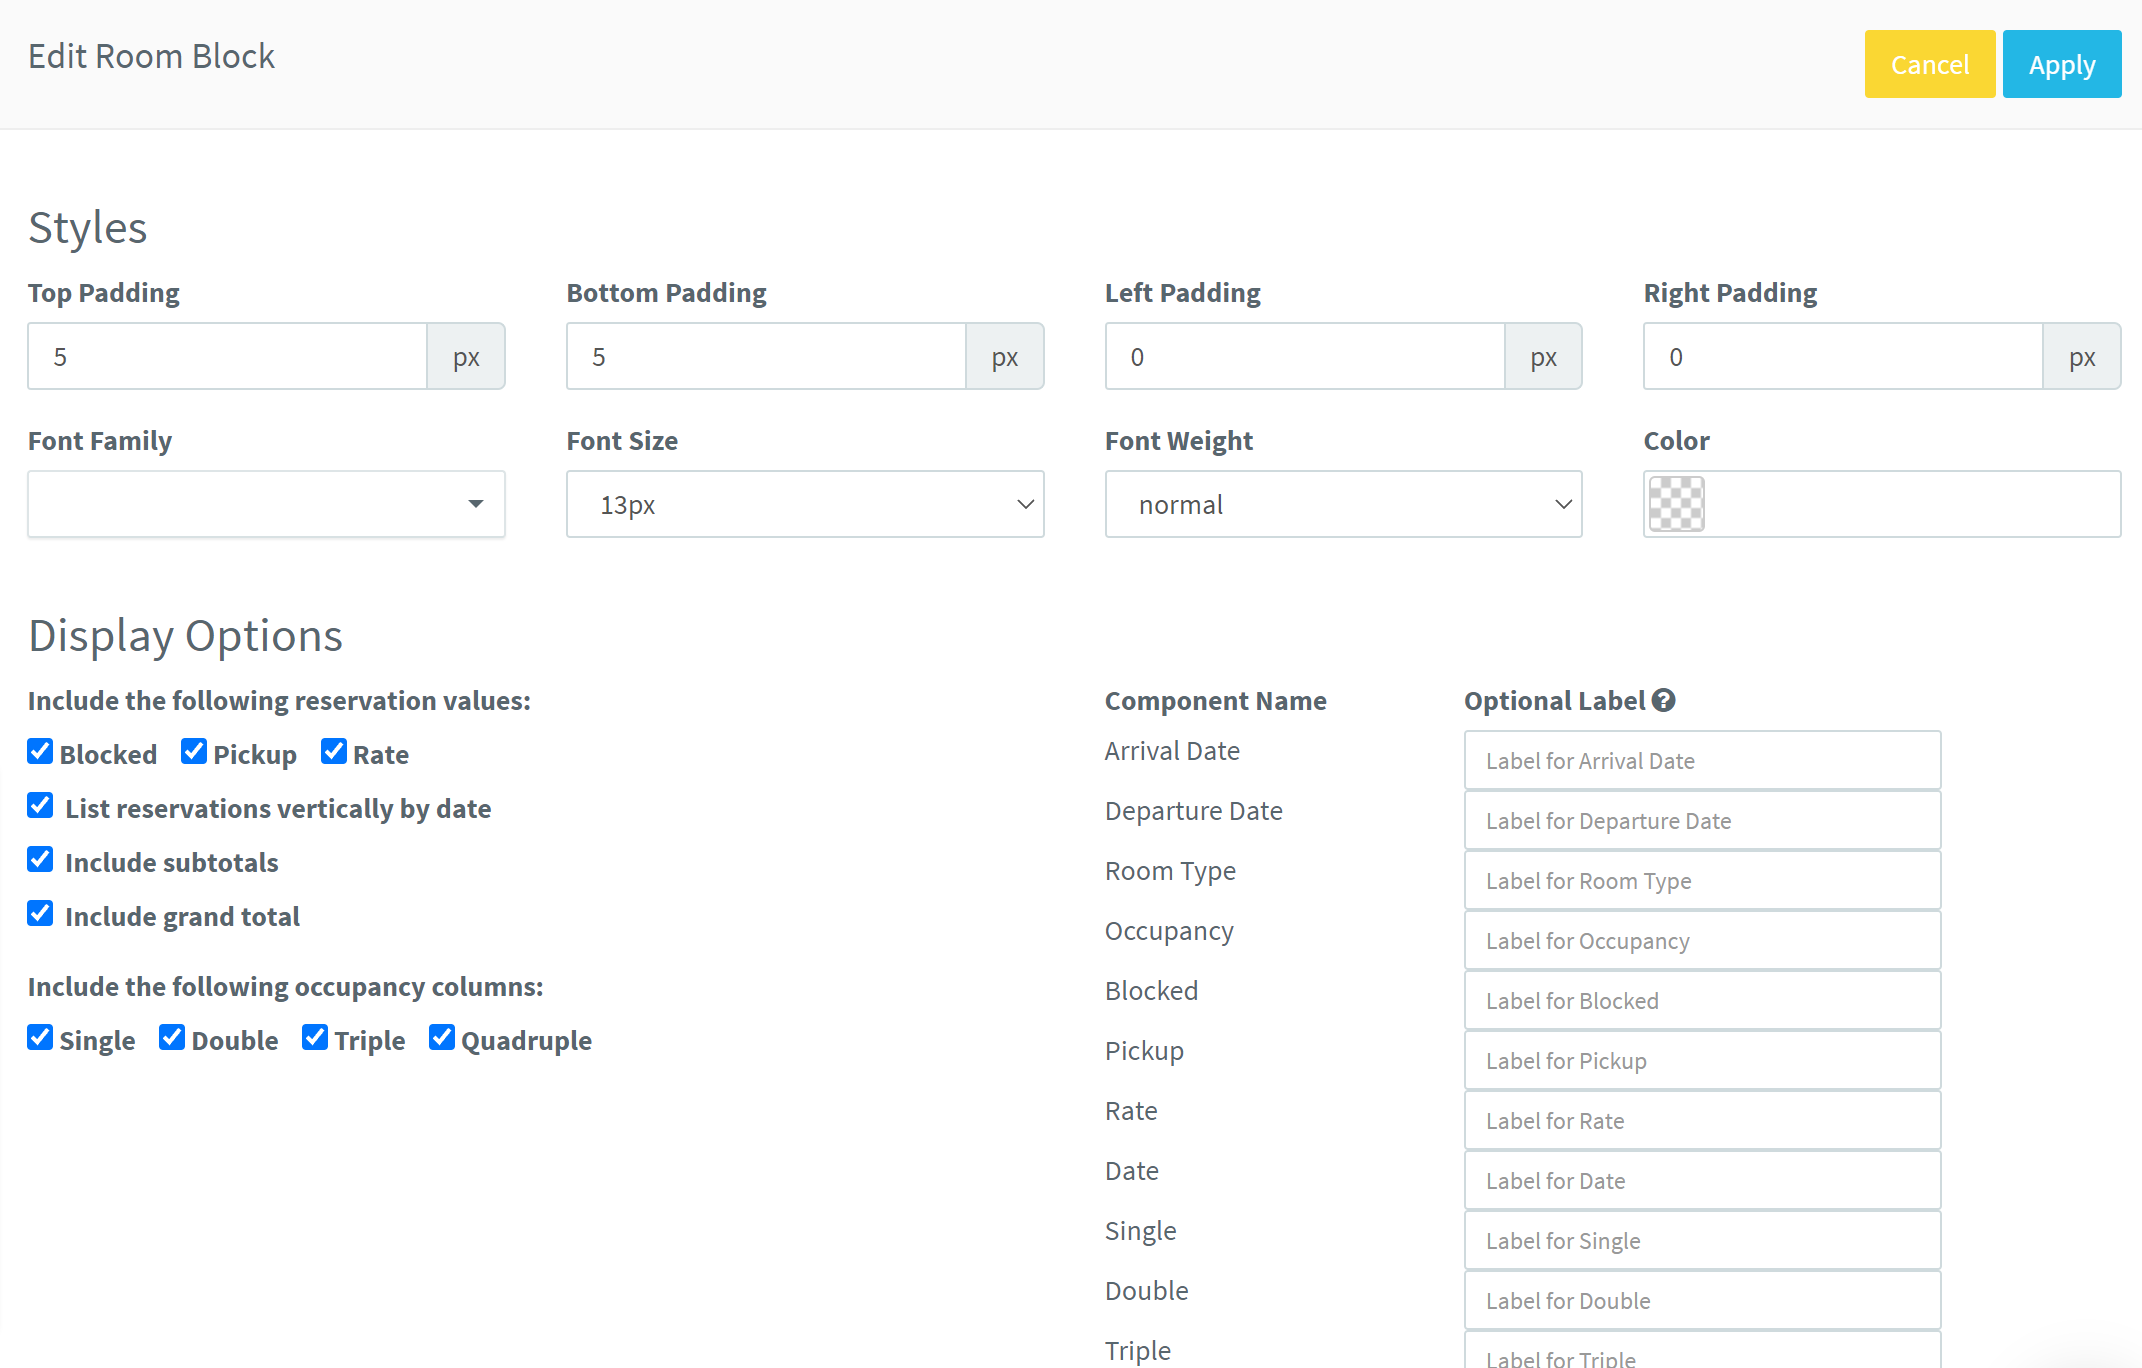This screenshot has width=2142, height=1368.
Task: Uncheck the Single occupancy column
Action: 40,1037
